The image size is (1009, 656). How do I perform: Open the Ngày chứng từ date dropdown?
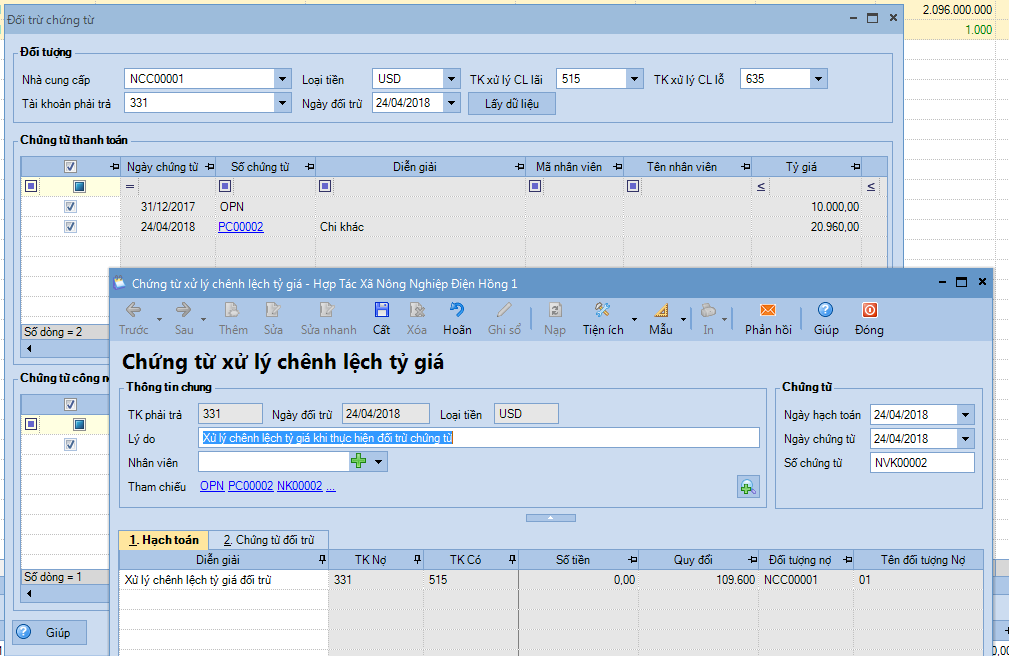pos(966,439)
